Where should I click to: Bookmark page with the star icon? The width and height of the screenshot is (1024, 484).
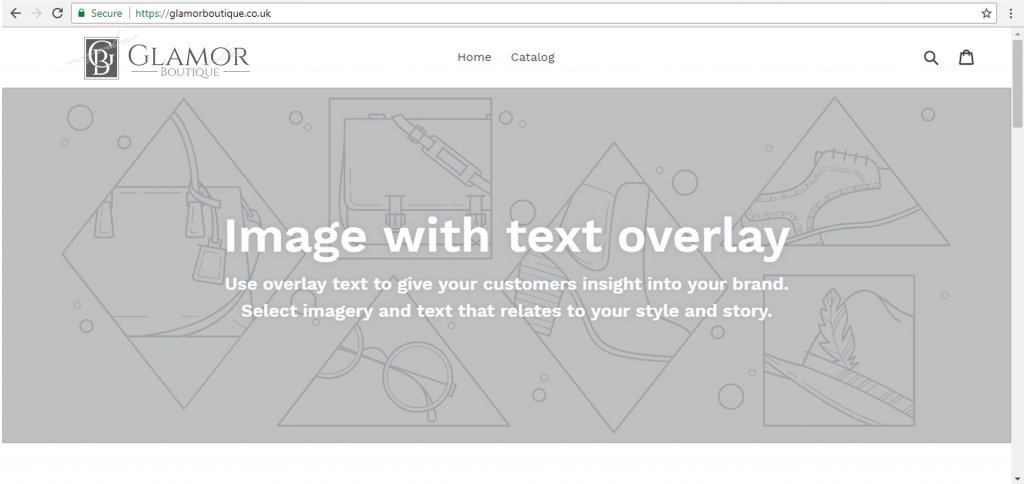click(986, 13)
